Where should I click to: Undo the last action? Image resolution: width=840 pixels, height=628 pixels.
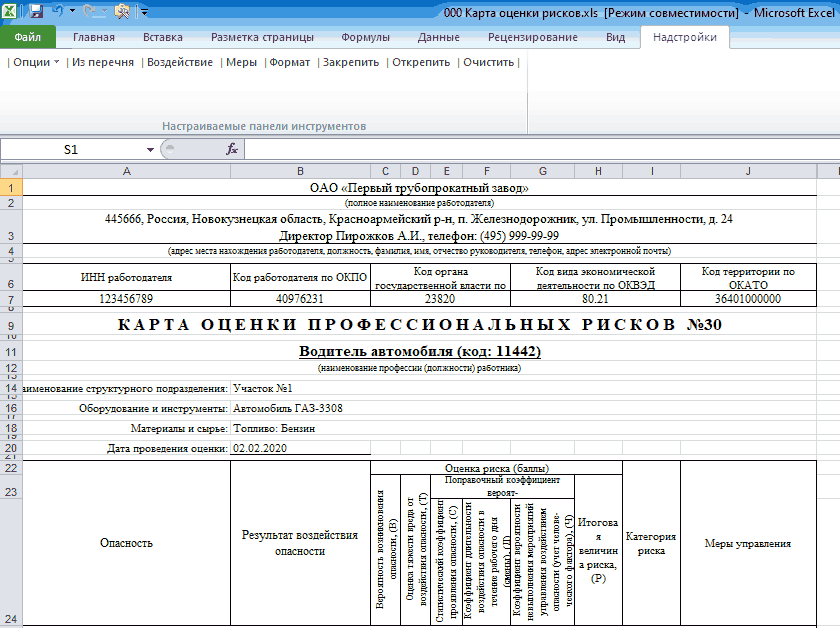[x=58, y=11]
